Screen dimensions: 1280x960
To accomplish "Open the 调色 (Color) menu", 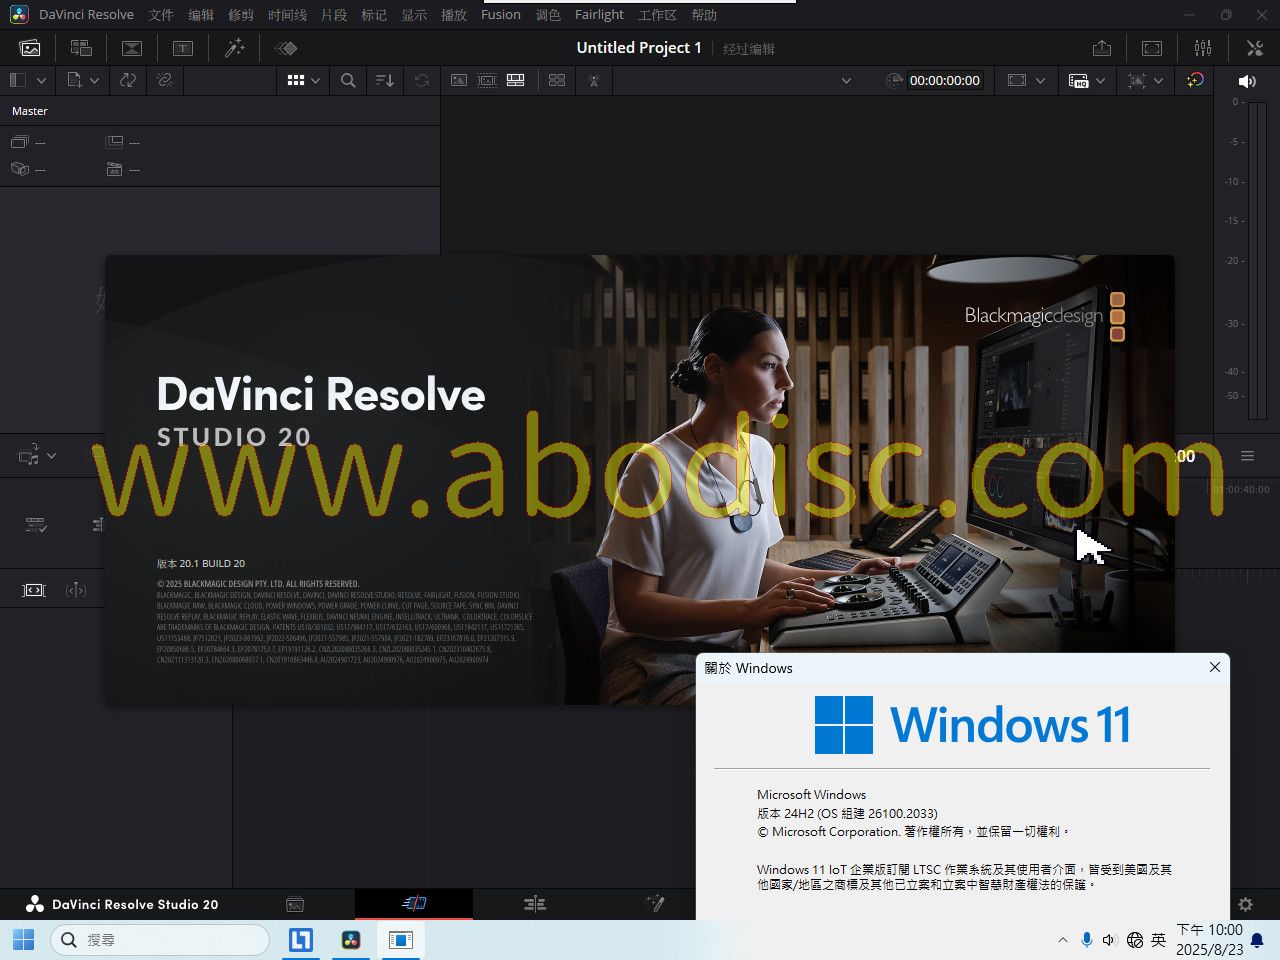I will click(x=548, y=15).
